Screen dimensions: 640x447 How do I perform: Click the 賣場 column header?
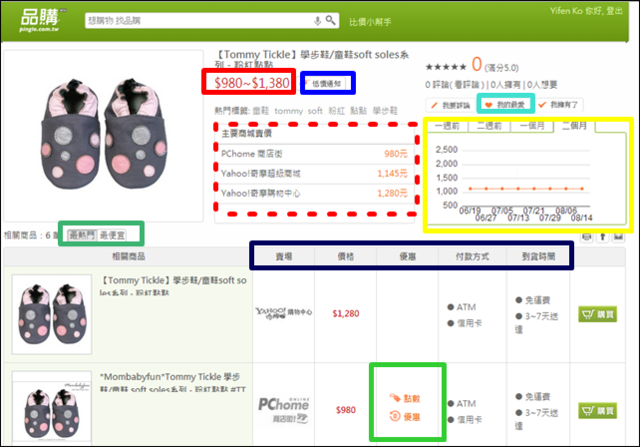[284, 256]
